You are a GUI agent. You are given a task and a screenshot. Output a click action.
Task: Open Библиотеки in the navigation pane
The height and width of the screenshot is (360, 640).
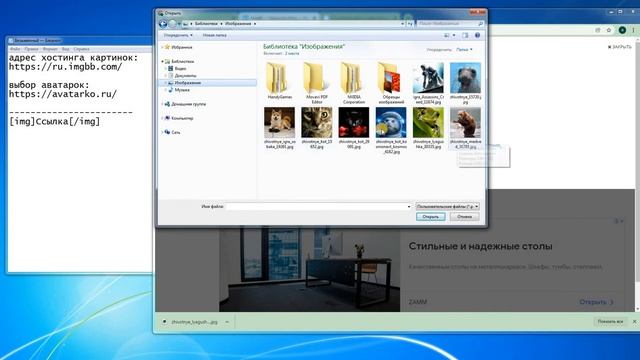[182, 62]
